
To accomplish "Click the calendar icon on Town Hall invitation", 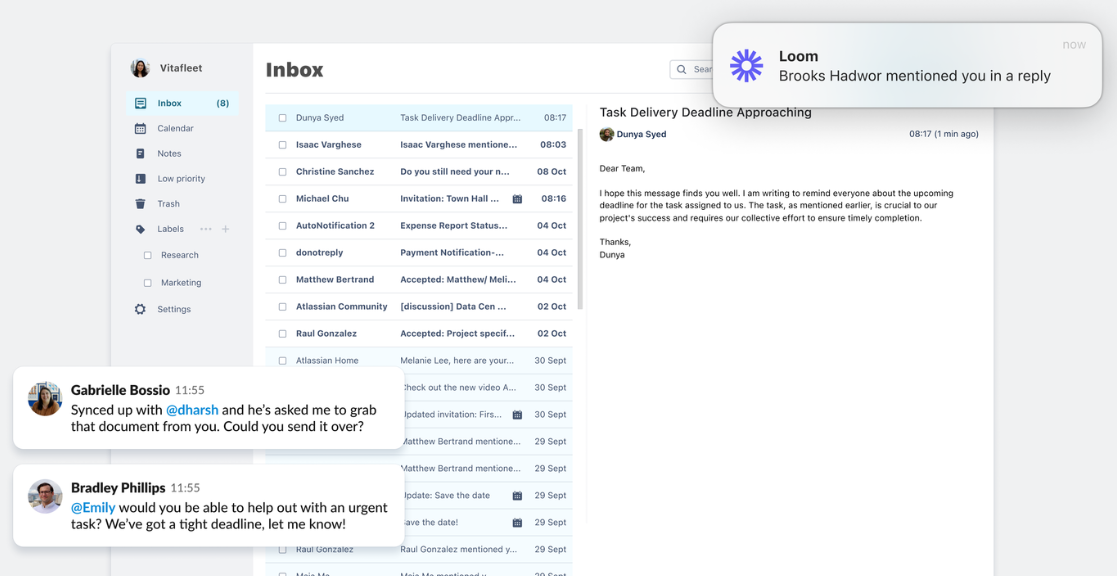I will [517, 199].
